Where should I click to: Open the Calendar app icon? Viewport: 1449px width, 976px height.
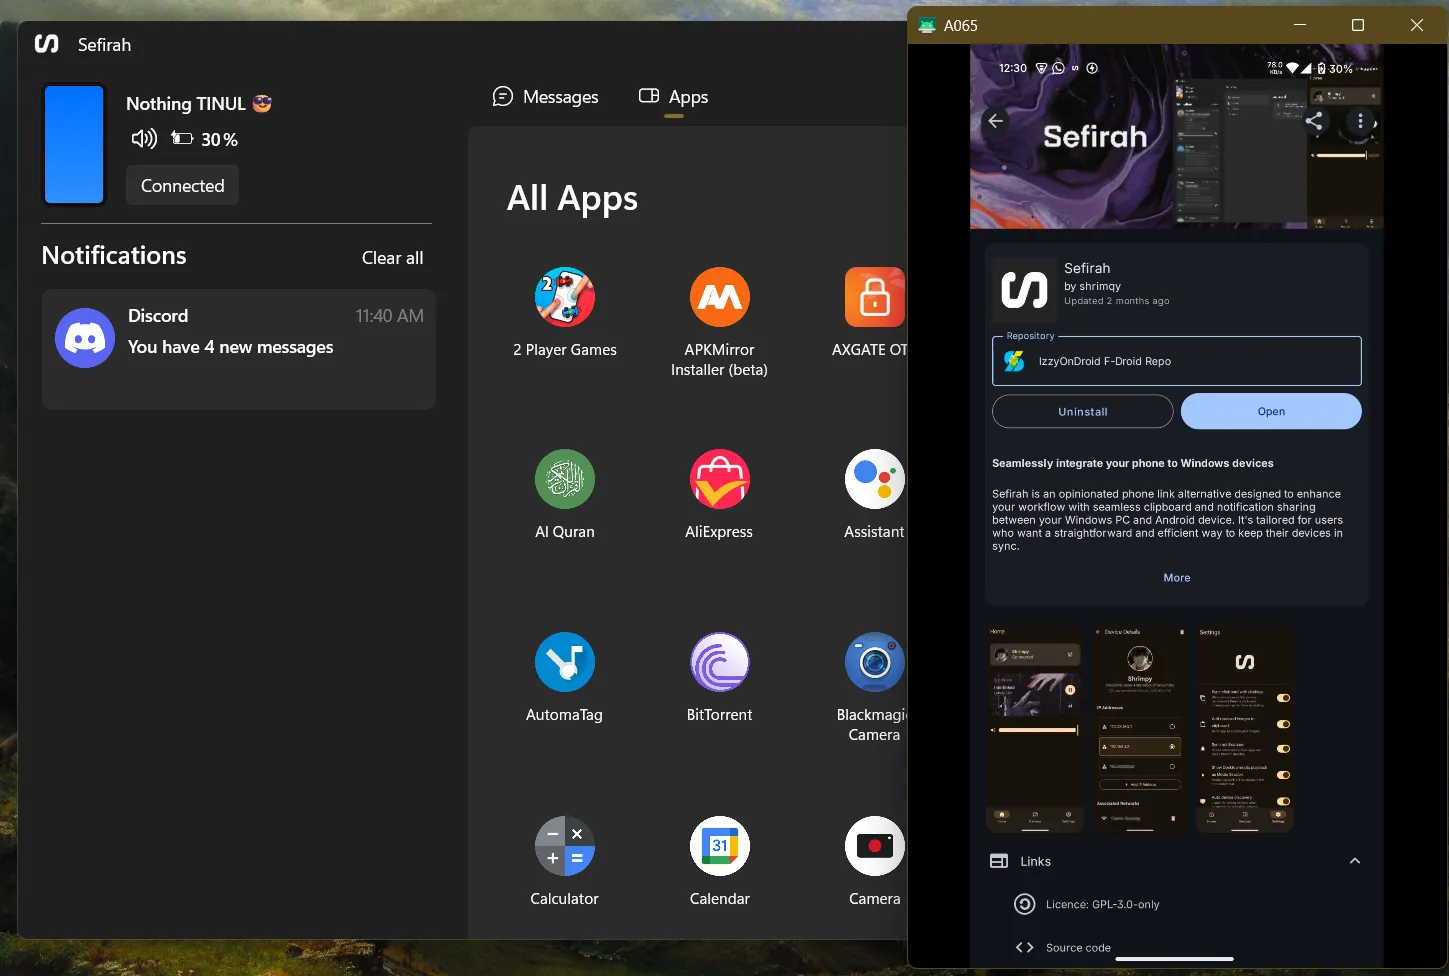pos(719,846)
